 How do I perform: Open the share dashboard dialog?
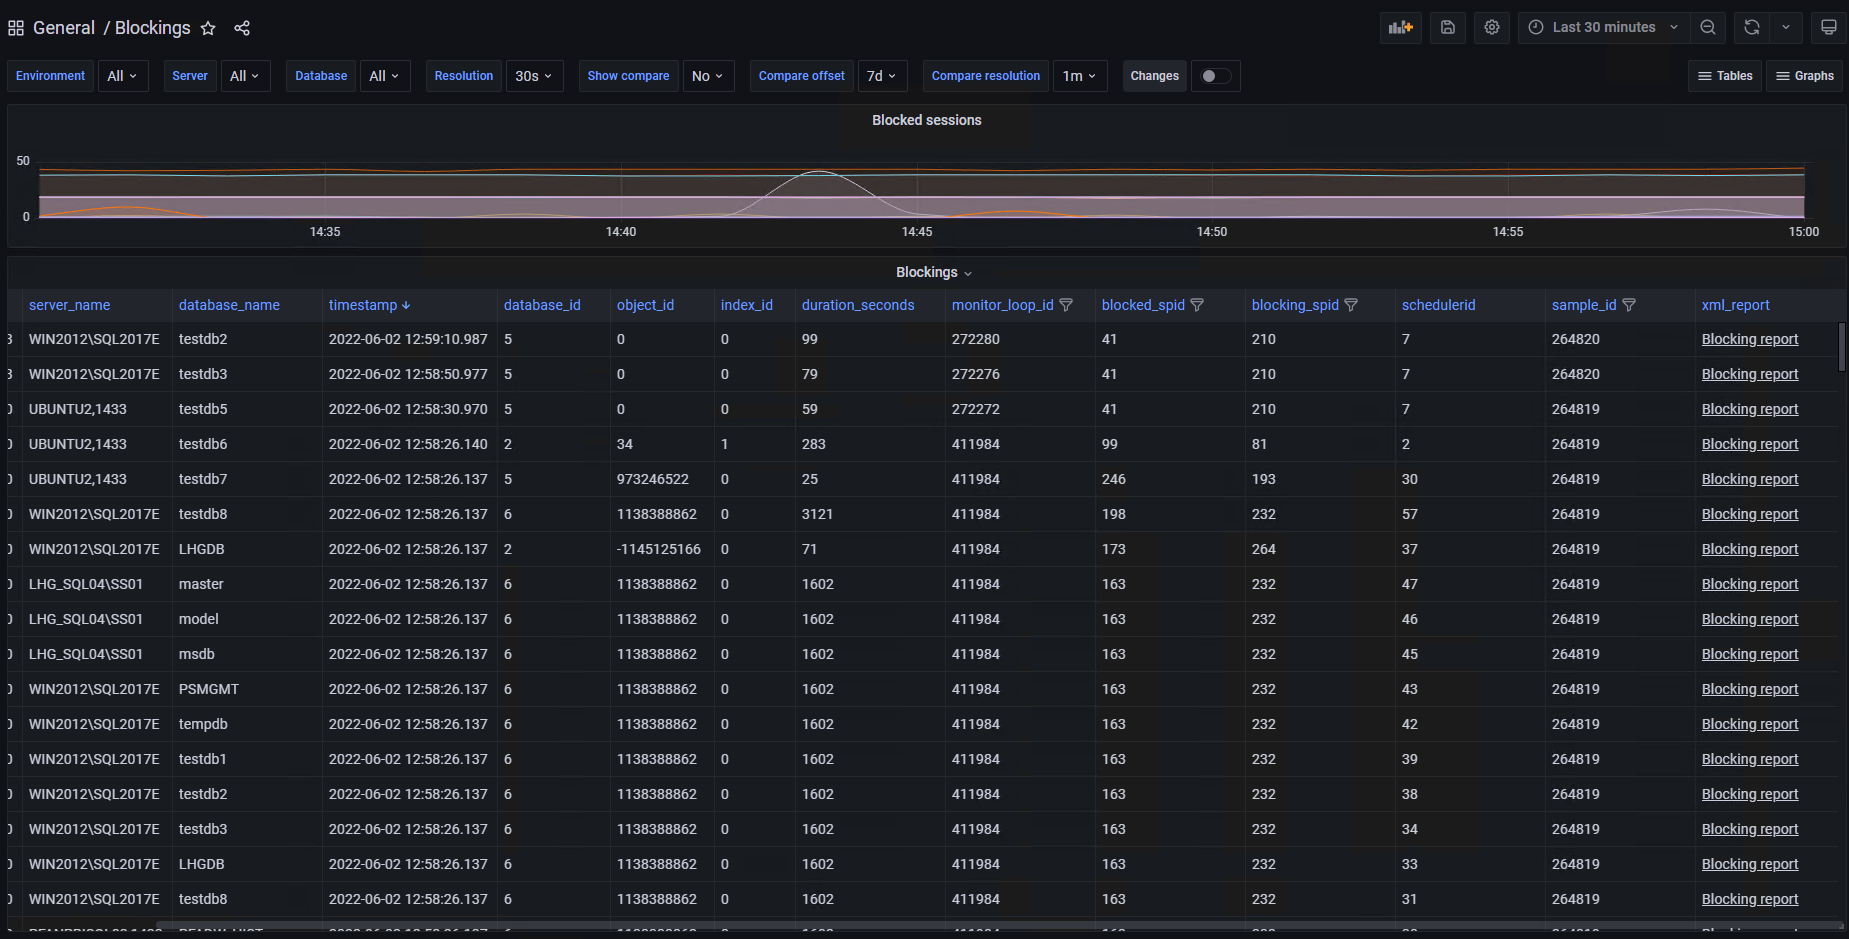tap(242, 28)
